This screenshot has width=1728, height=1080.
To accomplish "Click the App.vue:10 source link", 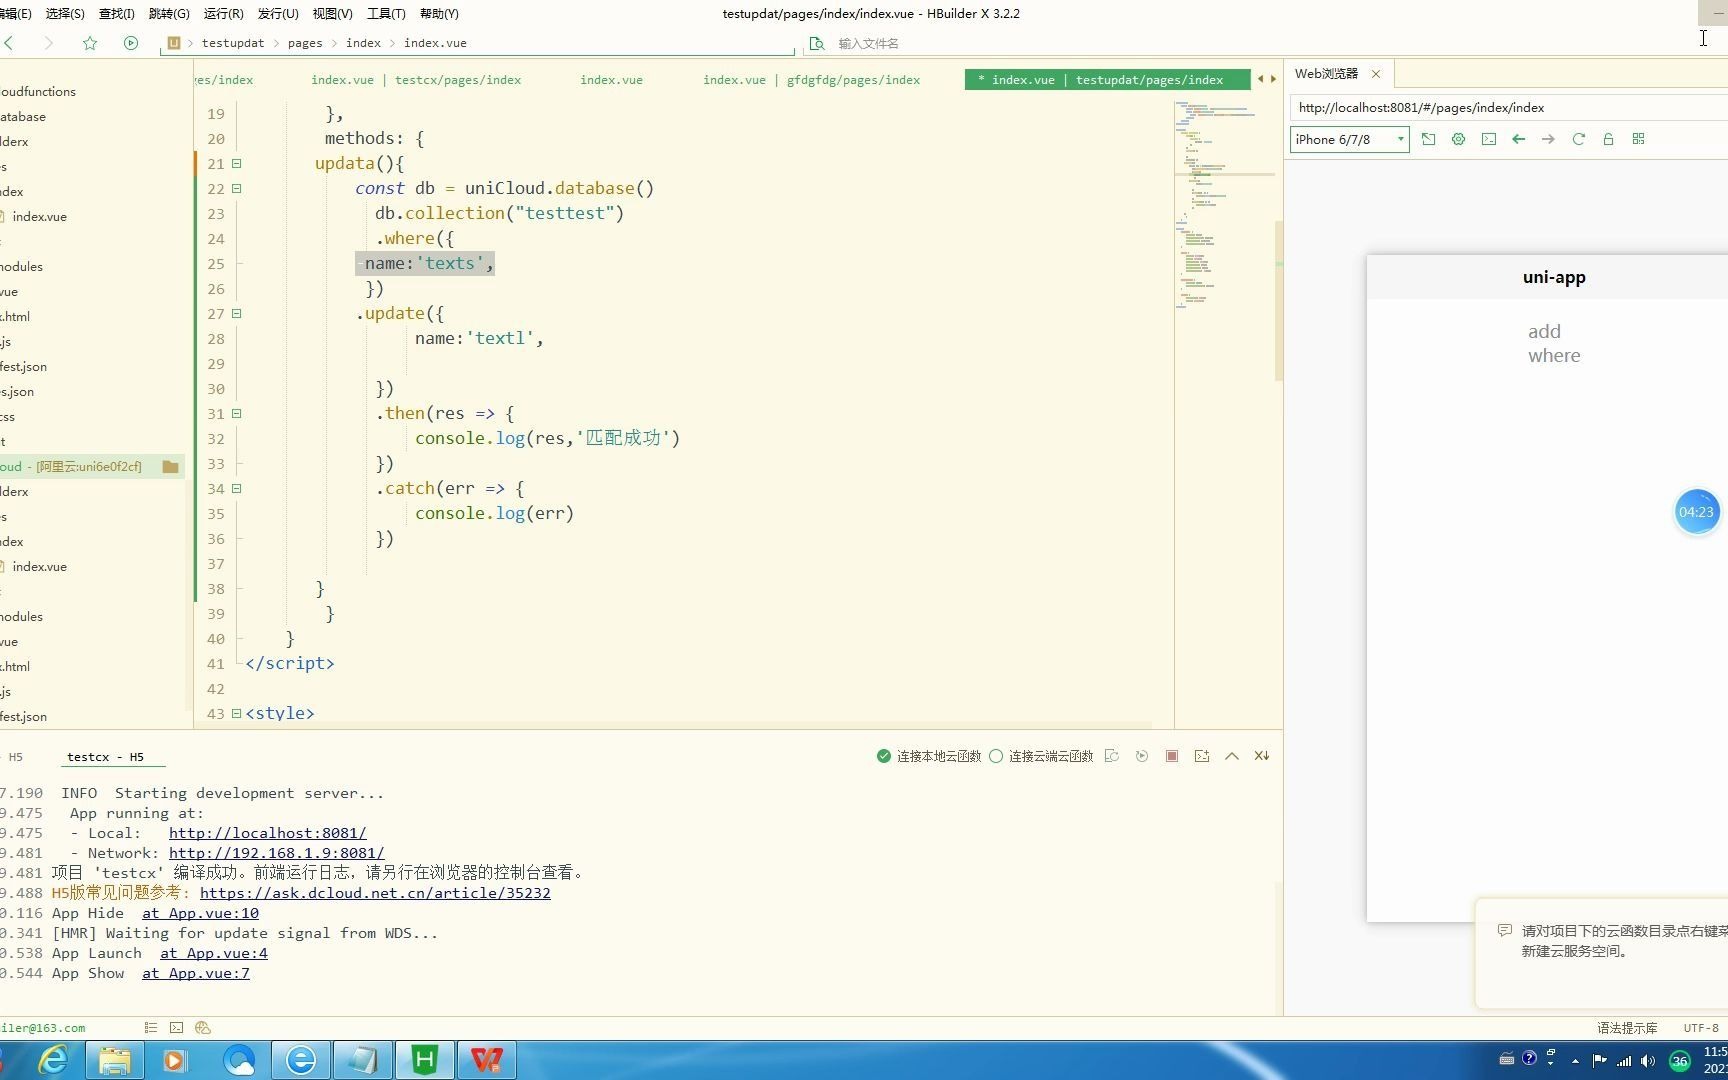I will [x=200, y=913].
